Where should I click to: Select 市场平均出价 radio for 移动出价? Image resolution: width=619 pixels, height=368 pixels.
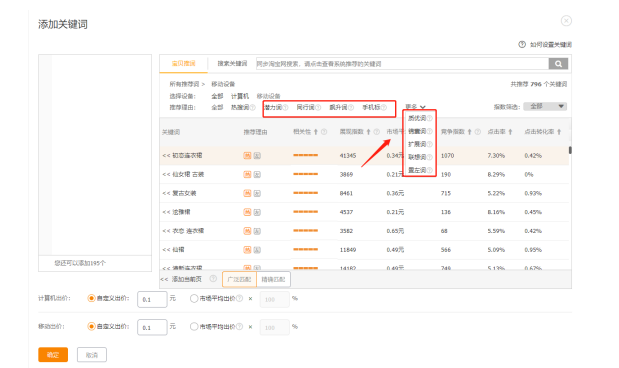(x=194, y=327)
